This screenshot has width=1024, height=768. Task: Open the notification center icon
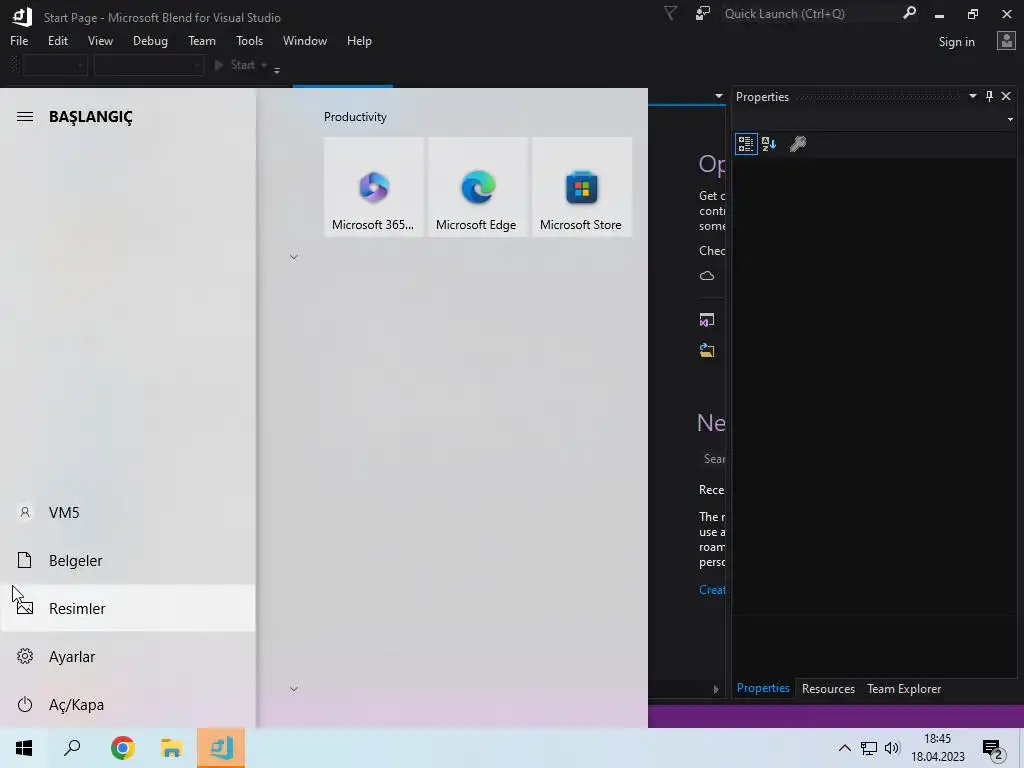tap(993, 748)
